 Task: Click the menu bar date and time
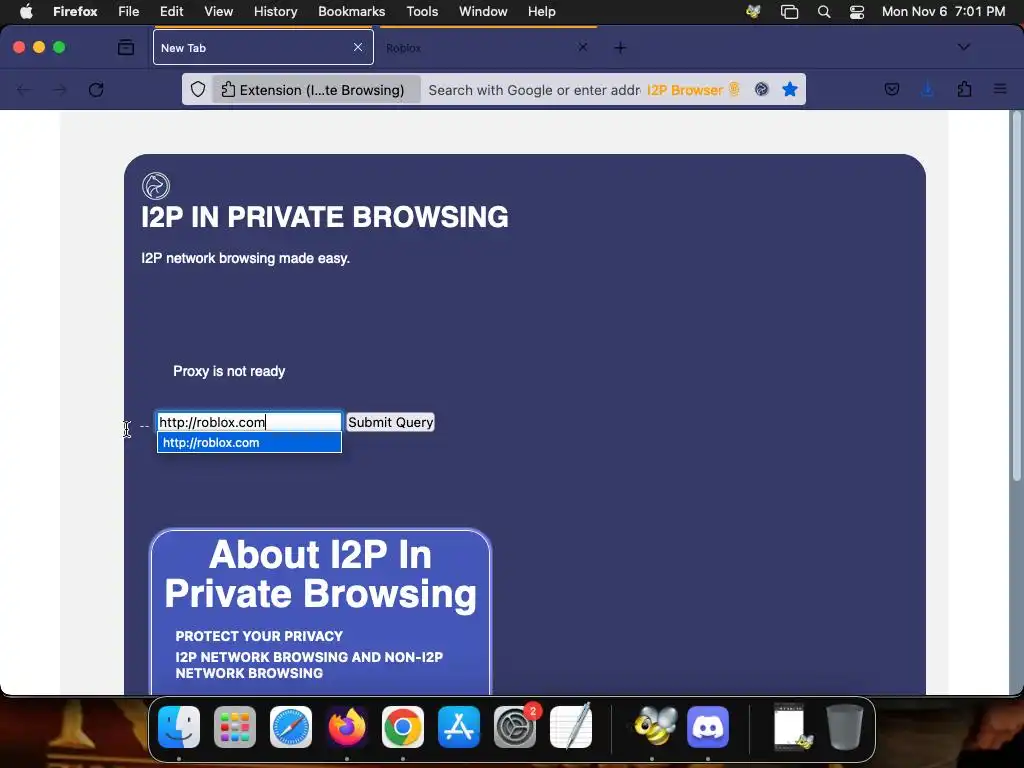pos(943,12)
